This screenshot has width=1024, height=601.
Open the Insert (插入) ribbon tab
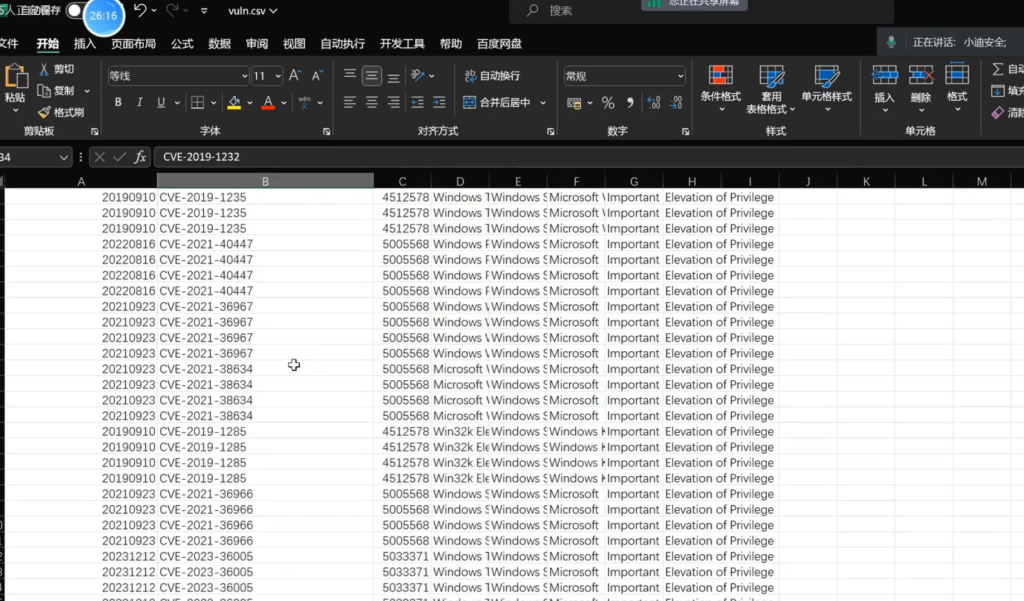(85, 44)
